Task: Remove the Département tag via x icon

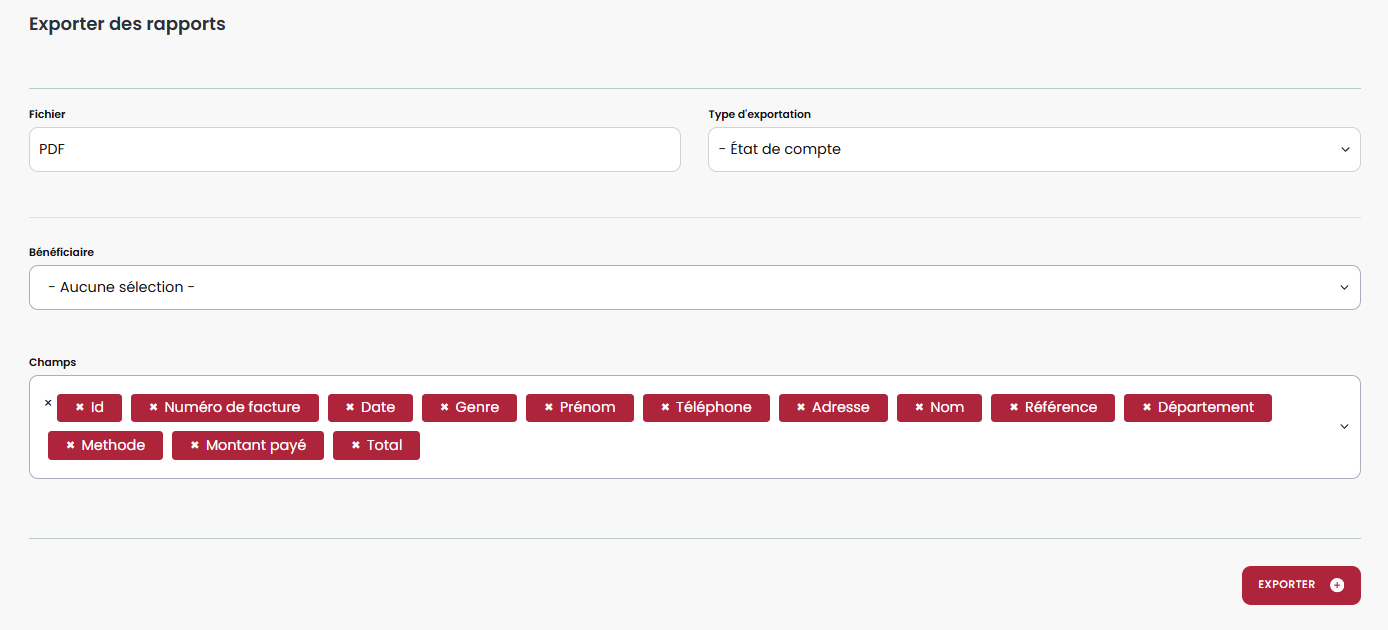Action: (x=1147, y=408)
